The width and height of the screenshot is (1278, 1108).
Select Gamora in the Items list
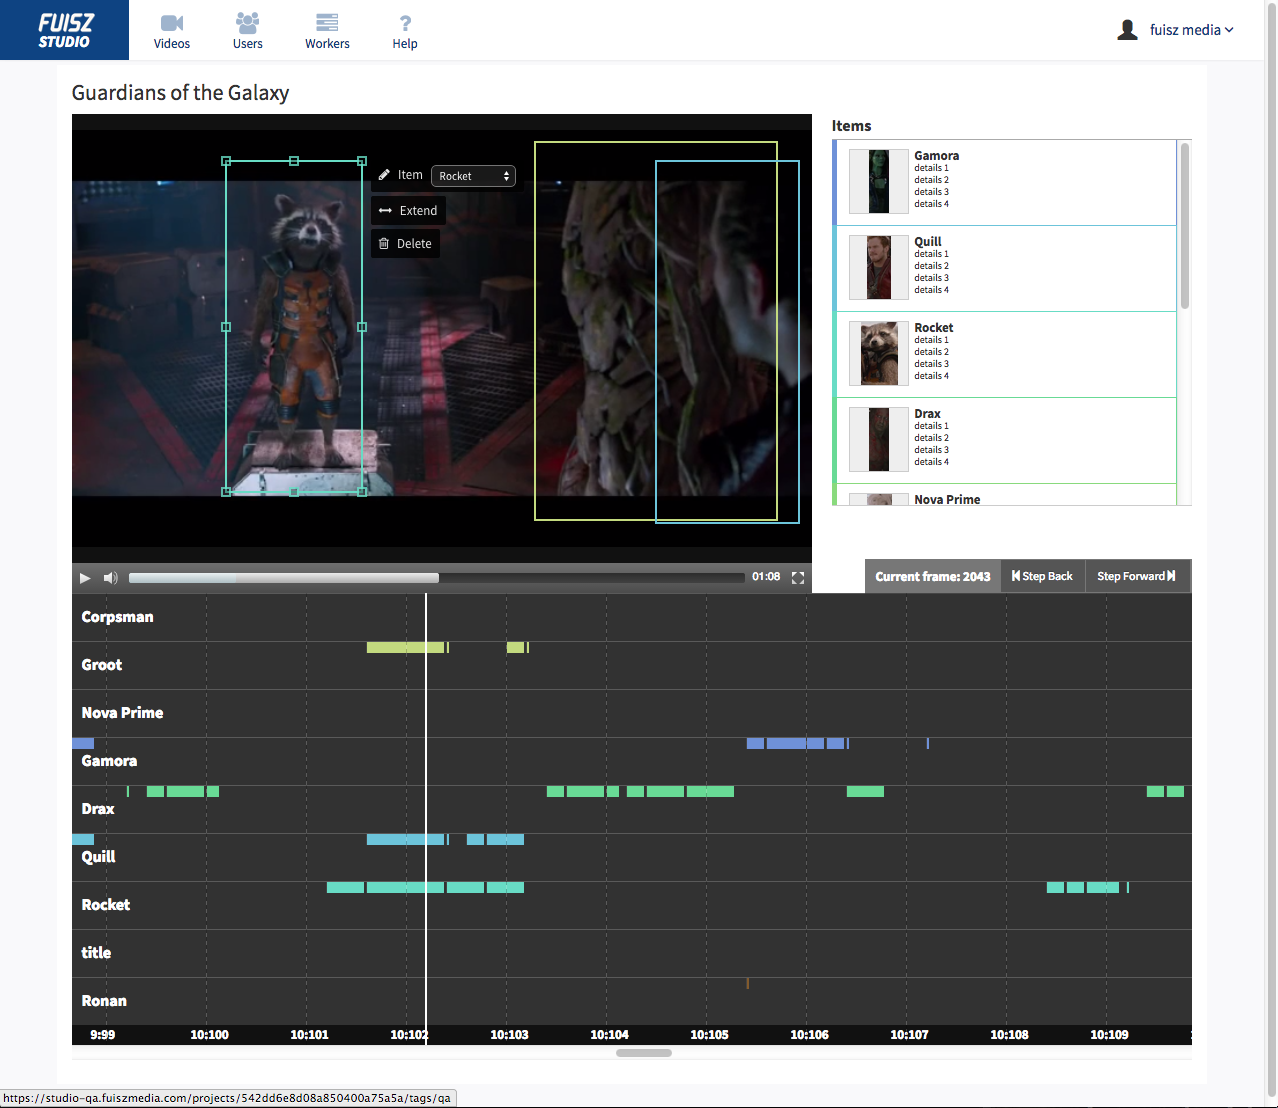(x=936, y=156)
